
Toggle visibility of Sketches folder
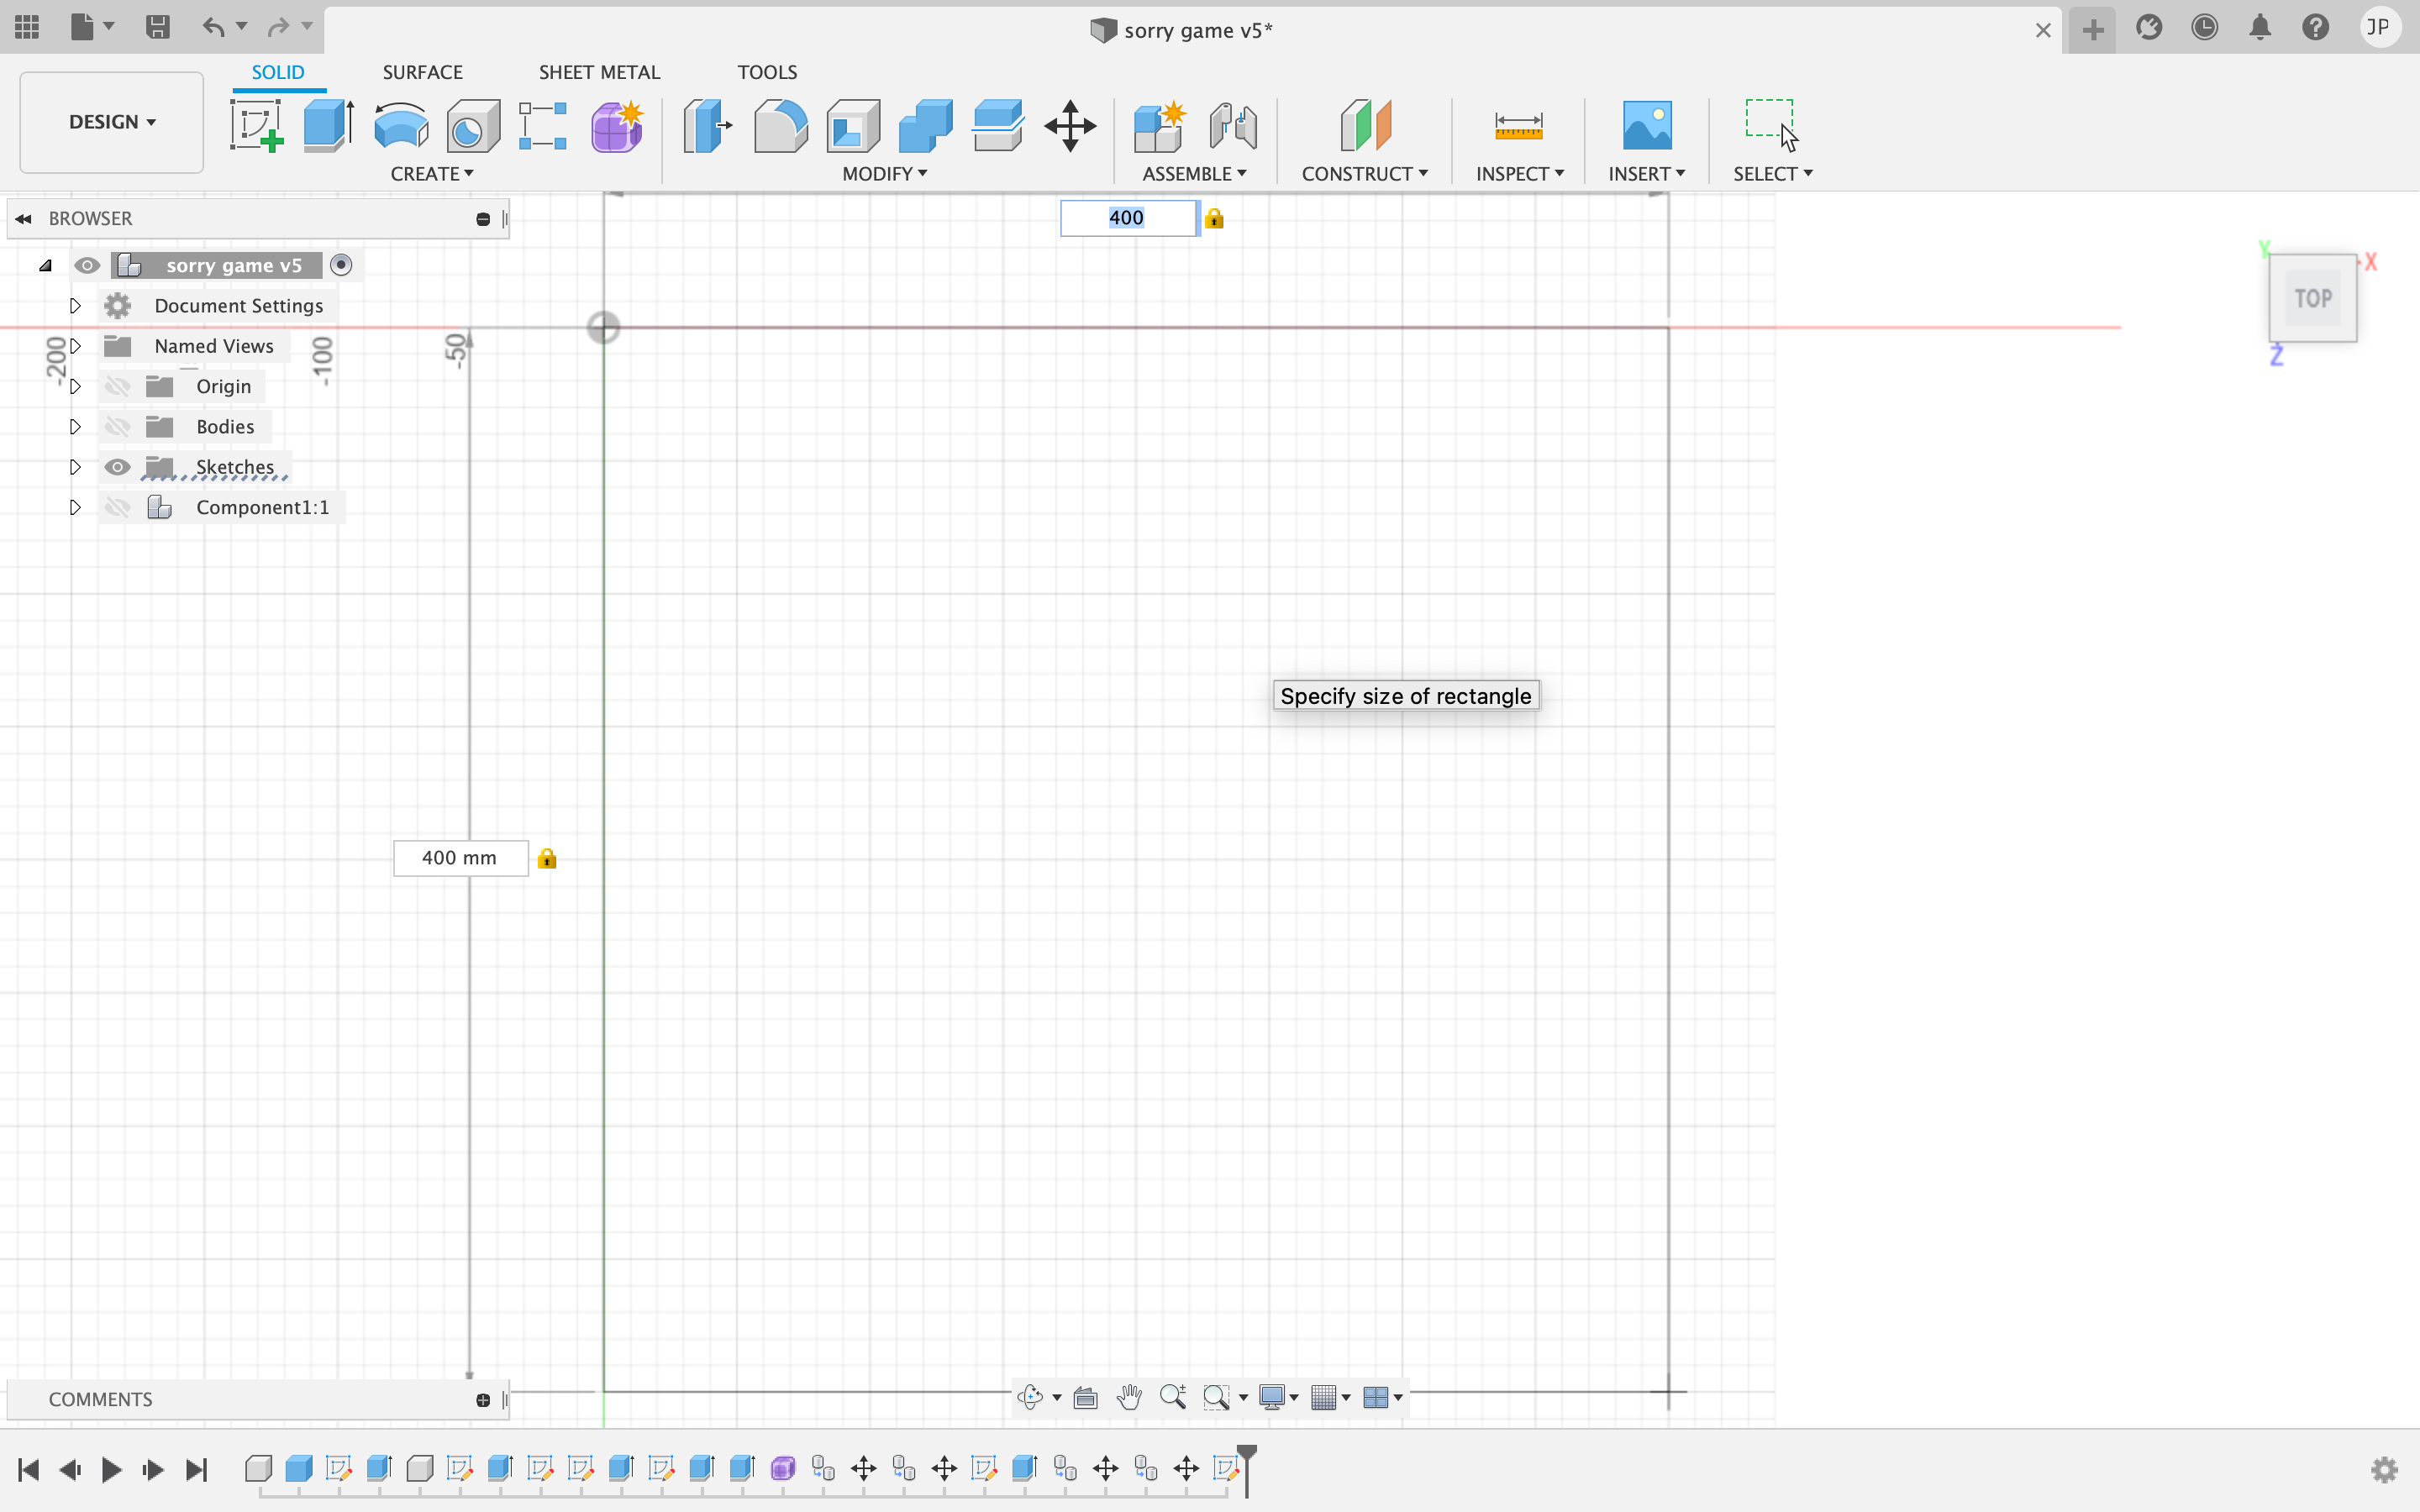coord(117,465)
